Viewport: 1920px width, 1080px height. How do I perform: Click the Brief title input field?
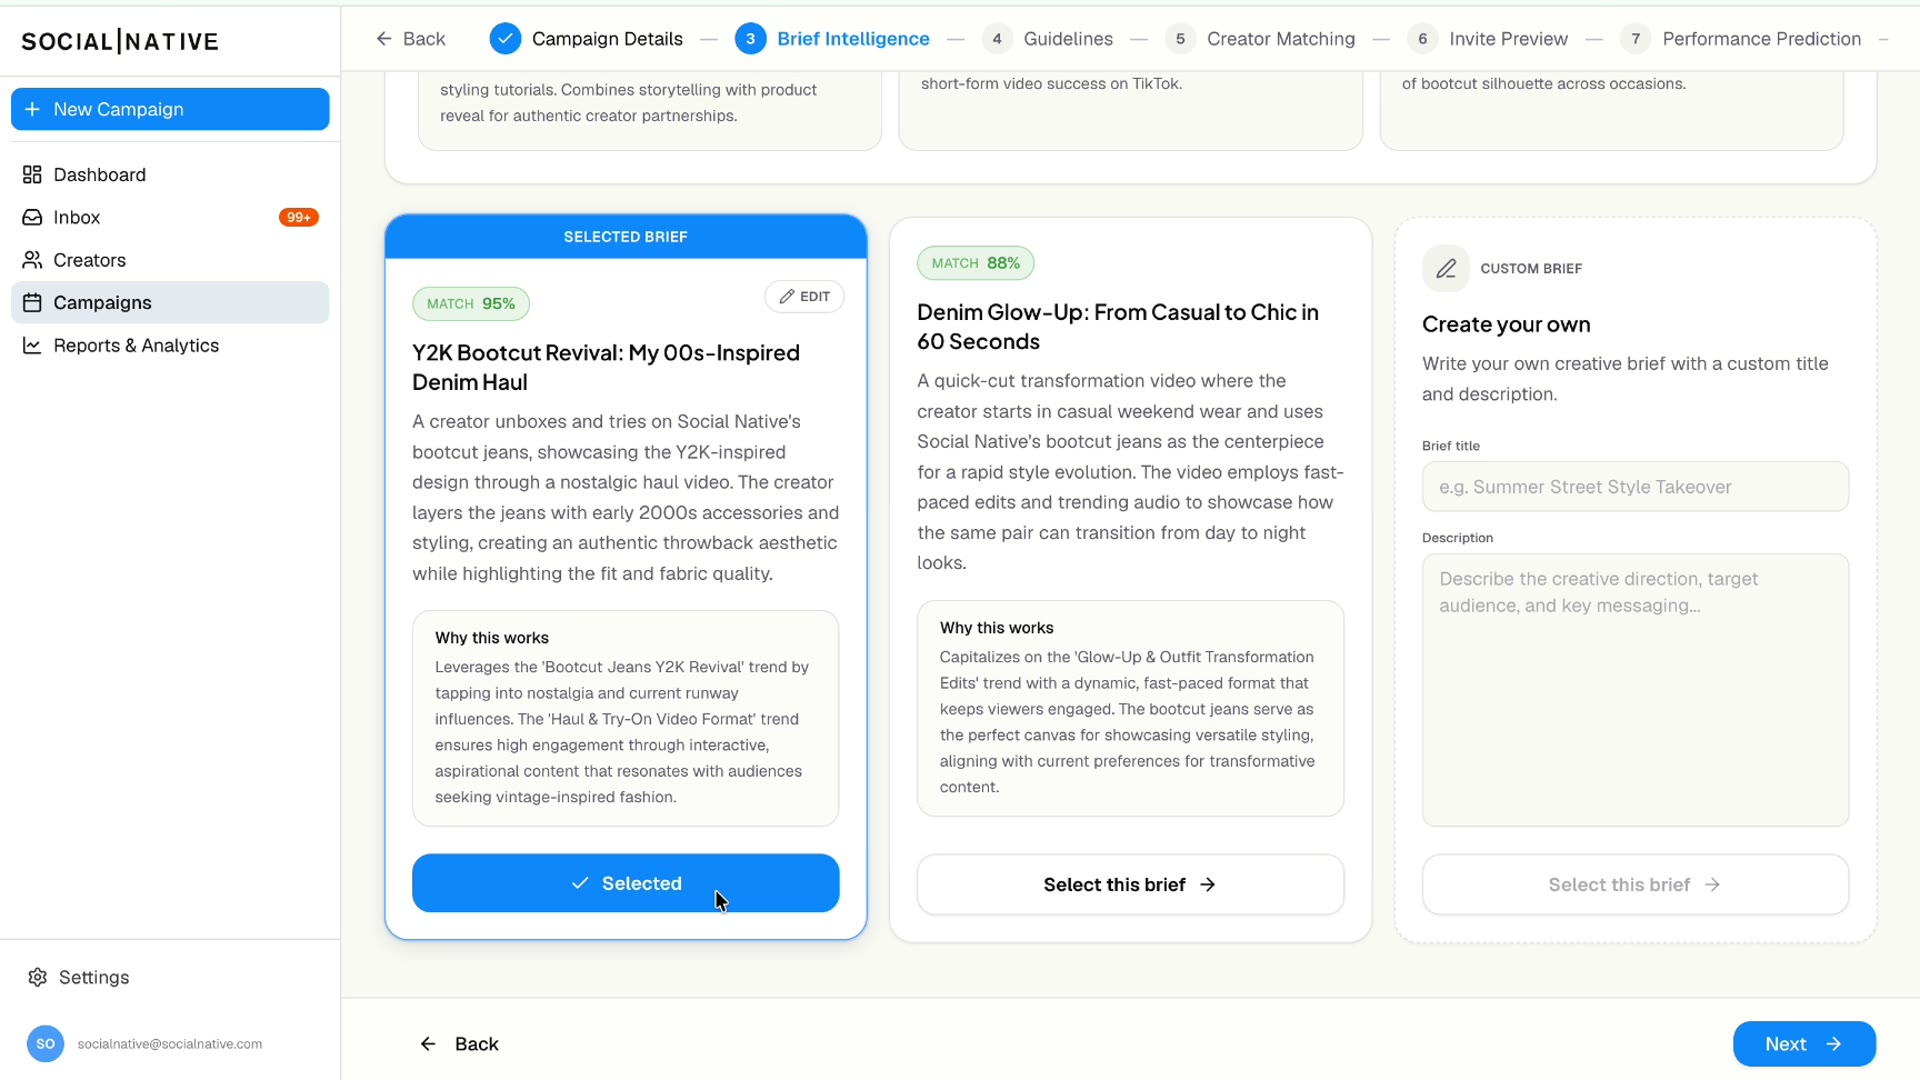[1635, 487]
